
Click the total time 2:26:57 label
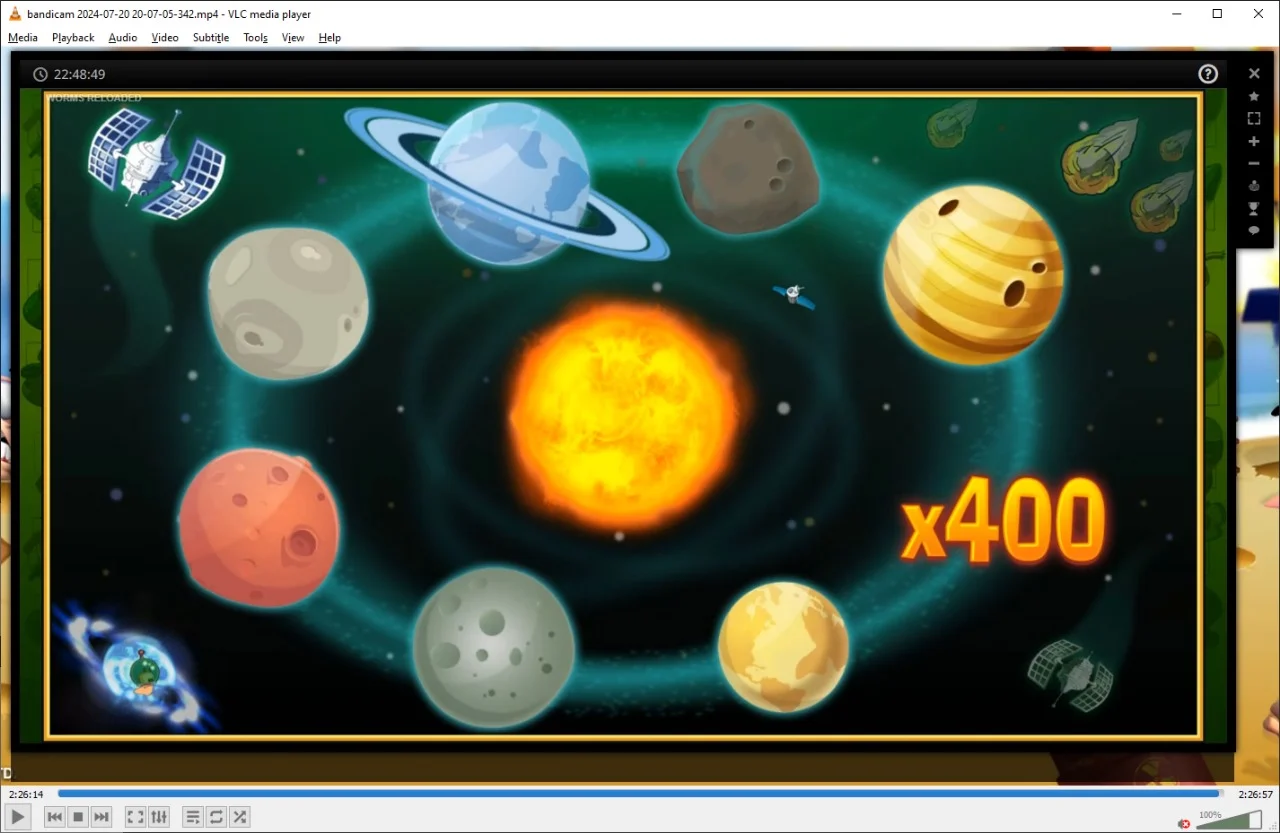(1256, 794)
